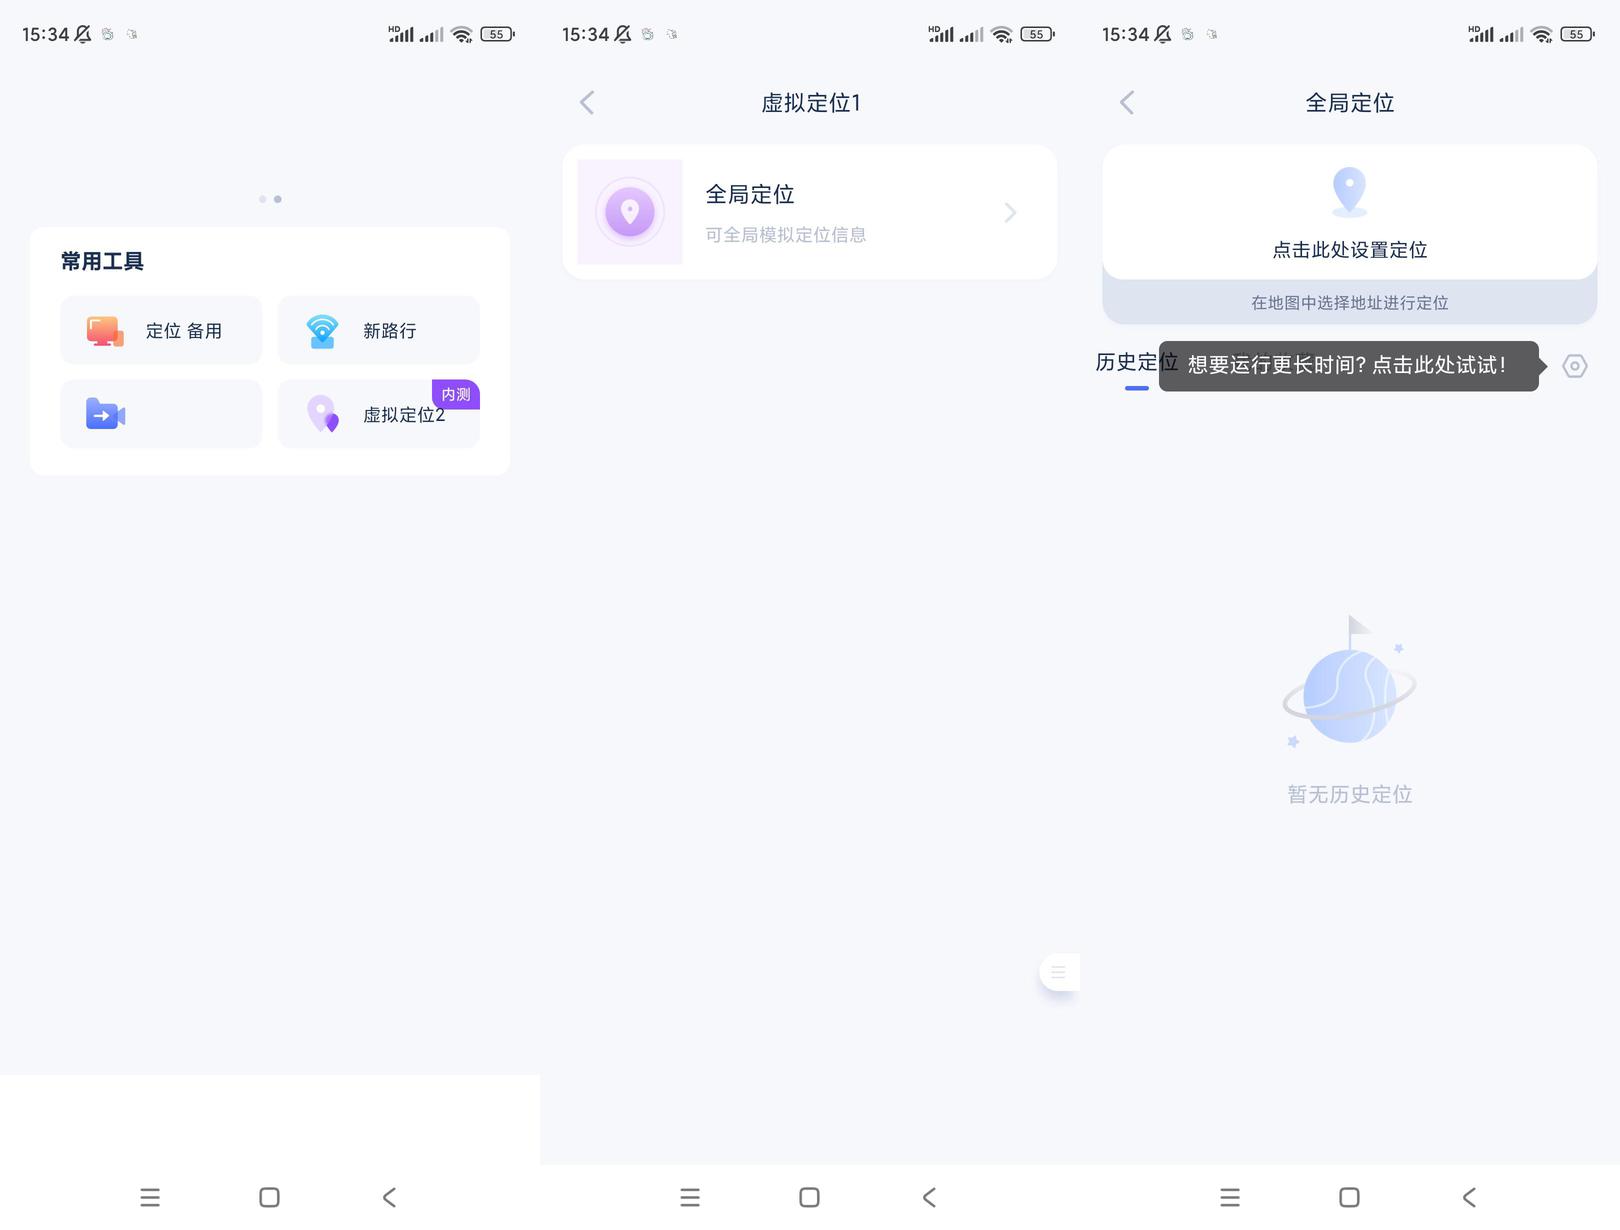Click 点击此处设置定位 button

(x=1349, y=212)
